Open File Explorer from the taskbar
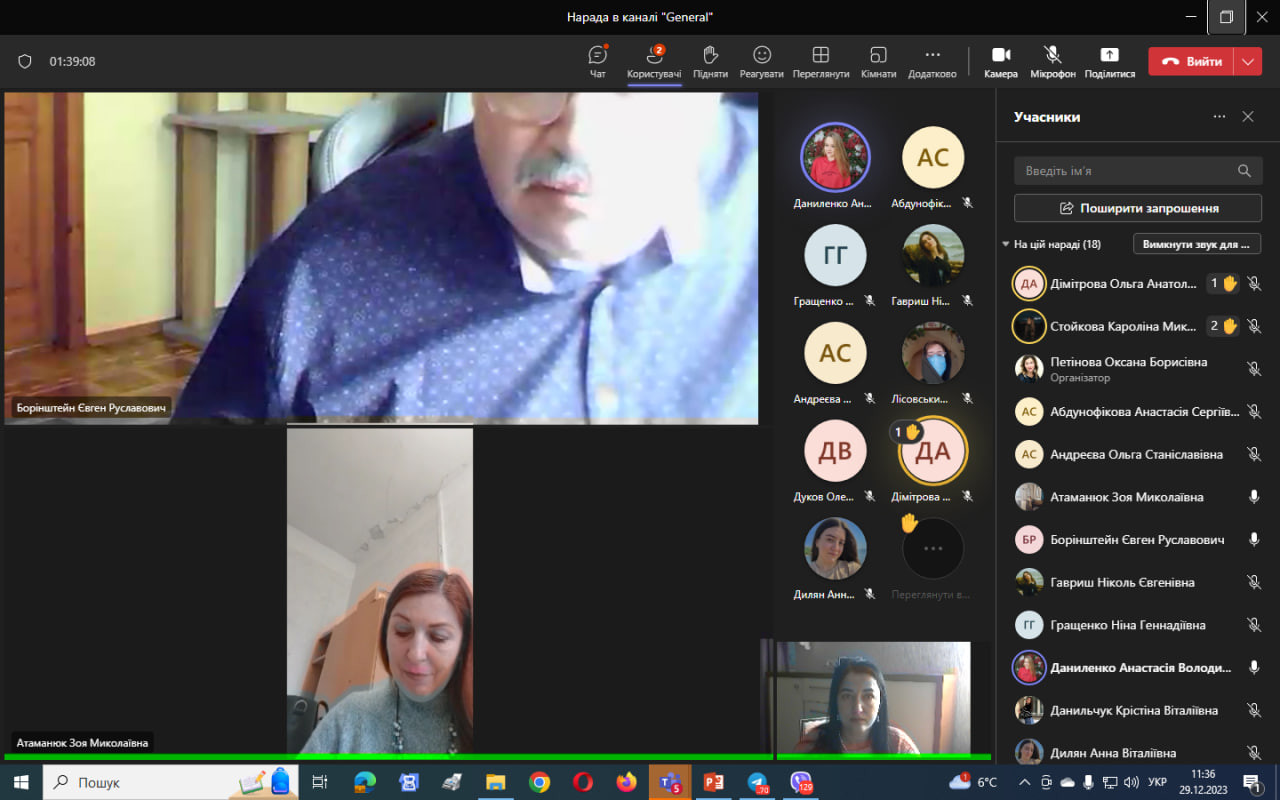The image size is (1280, 800). pyautogui.click(x=495, y=782)
